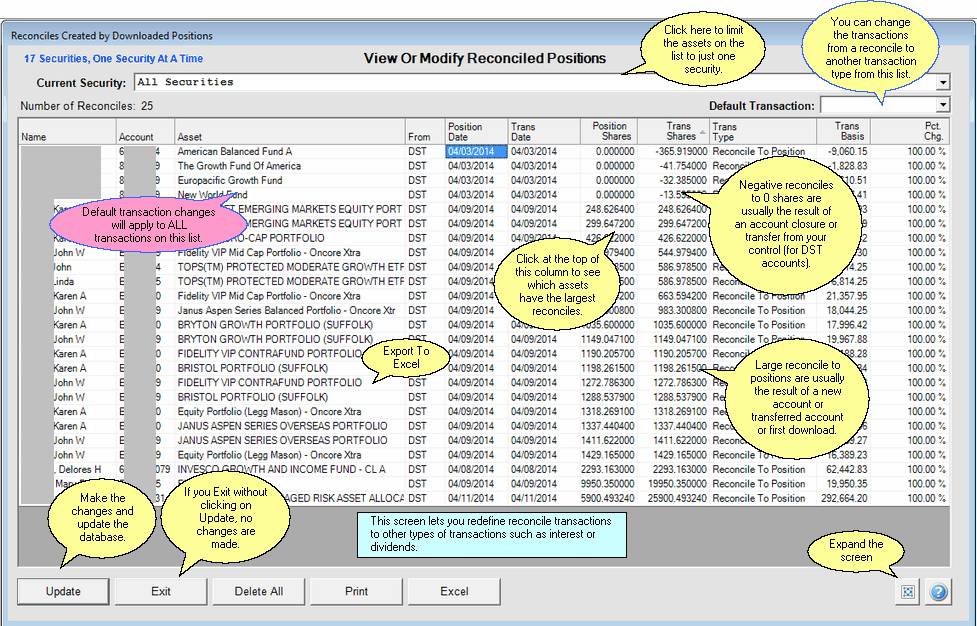
Task: Select The Growth Fund Of America row
Action: coord(239,166)
